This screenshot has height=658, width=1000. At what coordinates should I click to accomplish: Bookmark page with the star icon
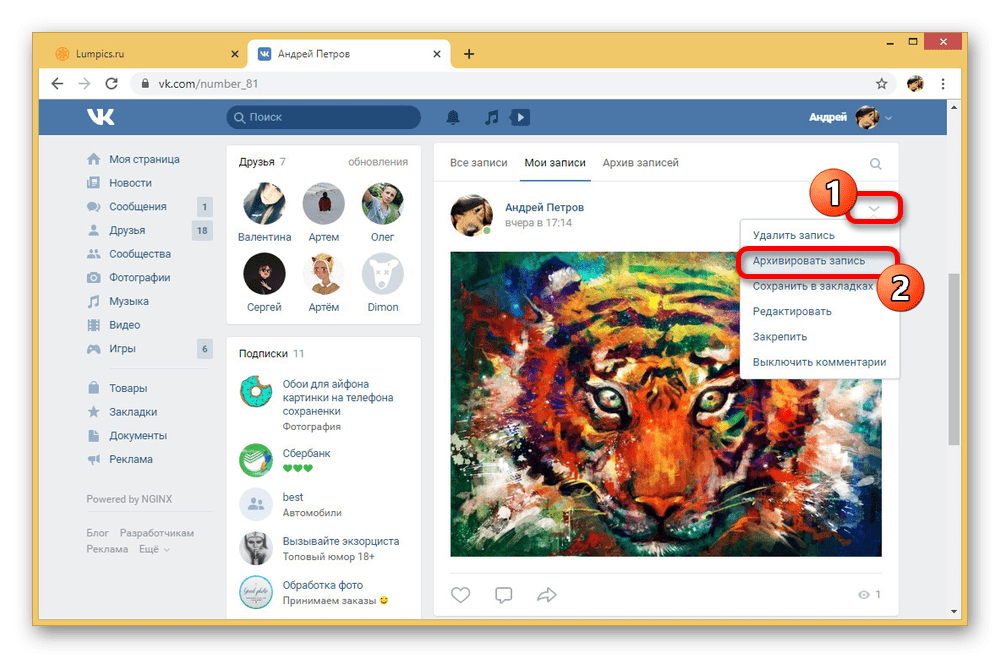point(881,84)
